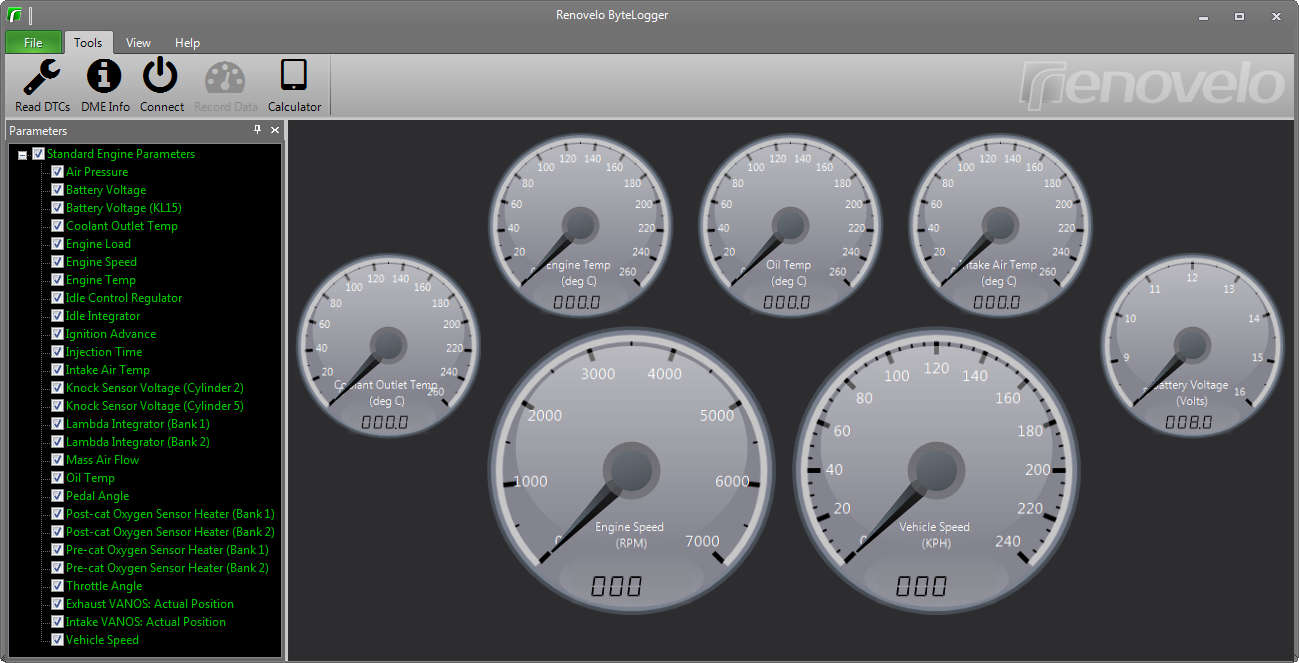Select Lambda Integrator (Bank 2)

[x=138, y=442]
